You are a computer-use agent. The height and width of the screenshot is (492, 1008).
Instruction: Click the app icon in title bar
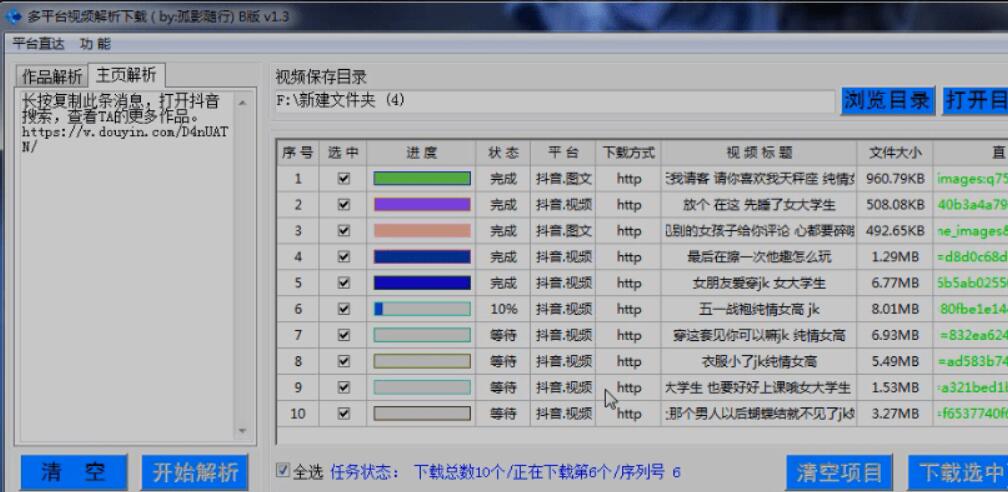point(12,15)
